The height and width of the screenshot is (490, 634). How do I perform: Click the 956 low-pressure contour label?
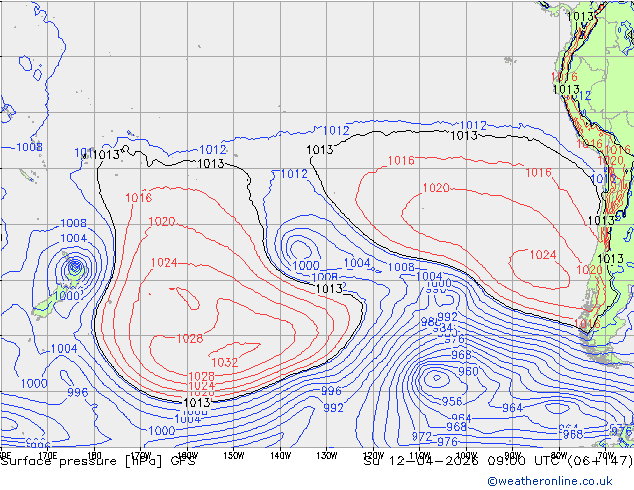[x=452, y=401]
